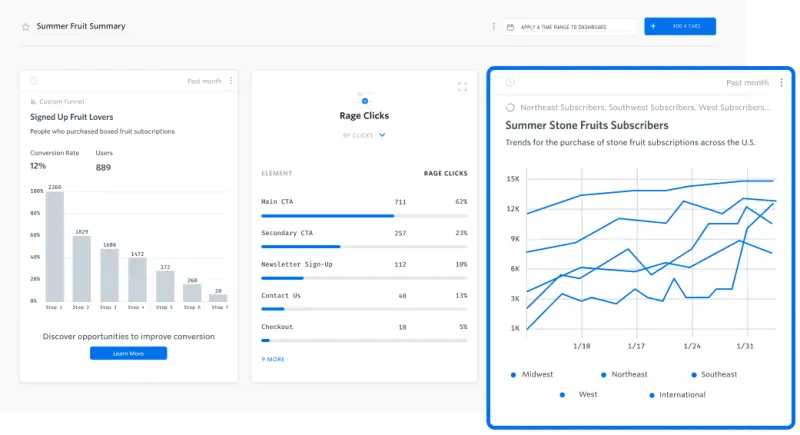Screen dimensions: 800x435
Task: Click the Step 1 bar labeled 2360
Action: point(55,246)
